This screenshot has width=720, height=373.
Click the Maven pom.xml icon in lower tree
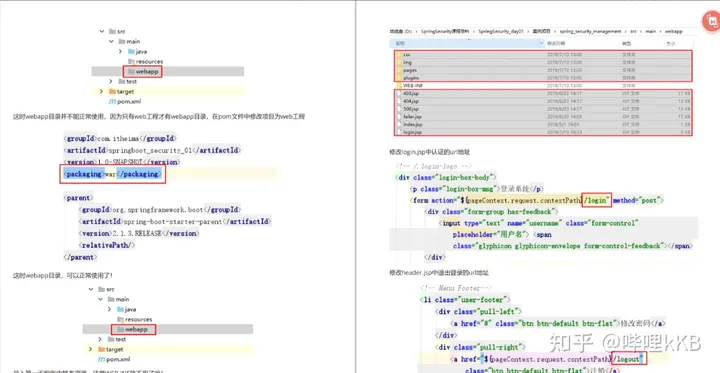(101, 359)
